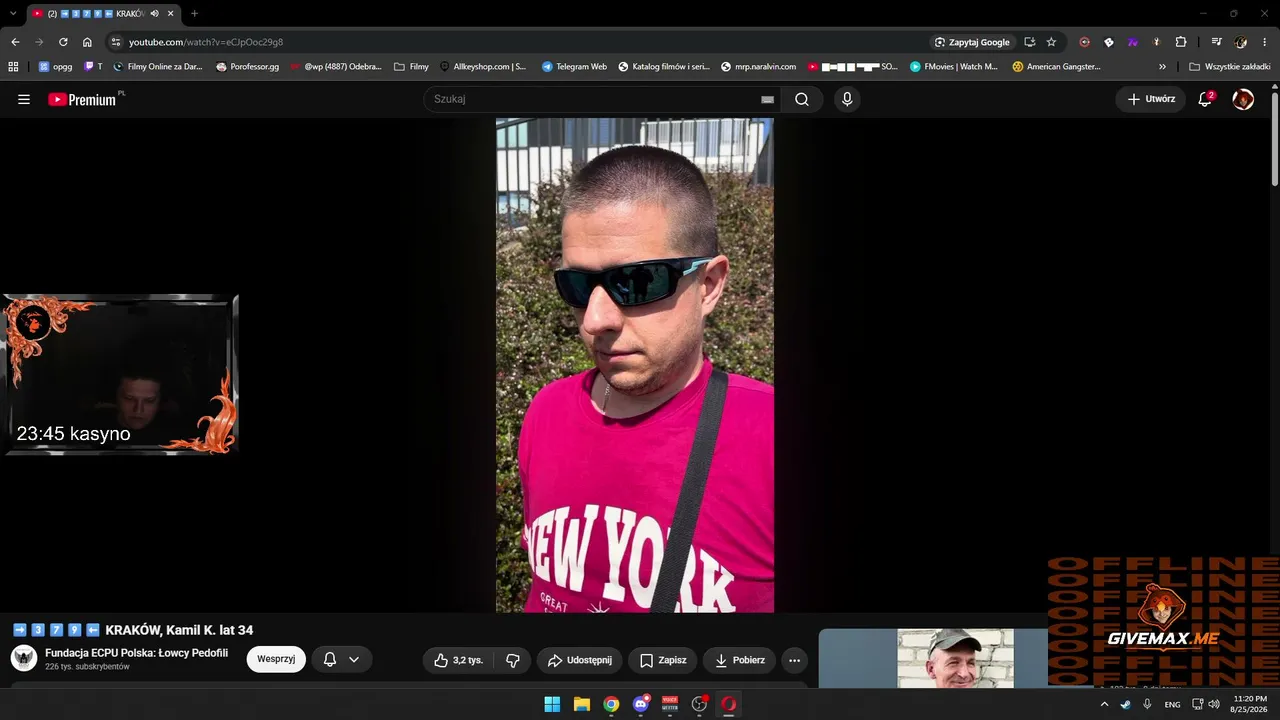Open Fundacja ECPU Polska: Łowcy Pedofili channel
The image size is (1280, 720).
(137, 653)
